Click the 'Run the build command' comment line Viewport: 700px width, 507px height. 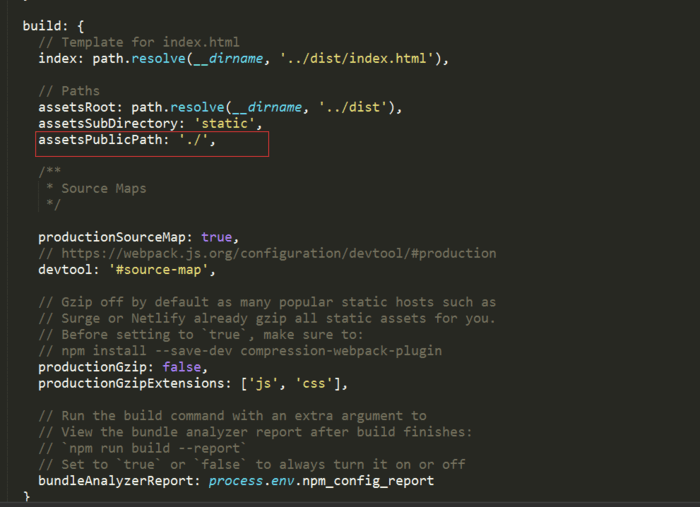coord(232,416)
